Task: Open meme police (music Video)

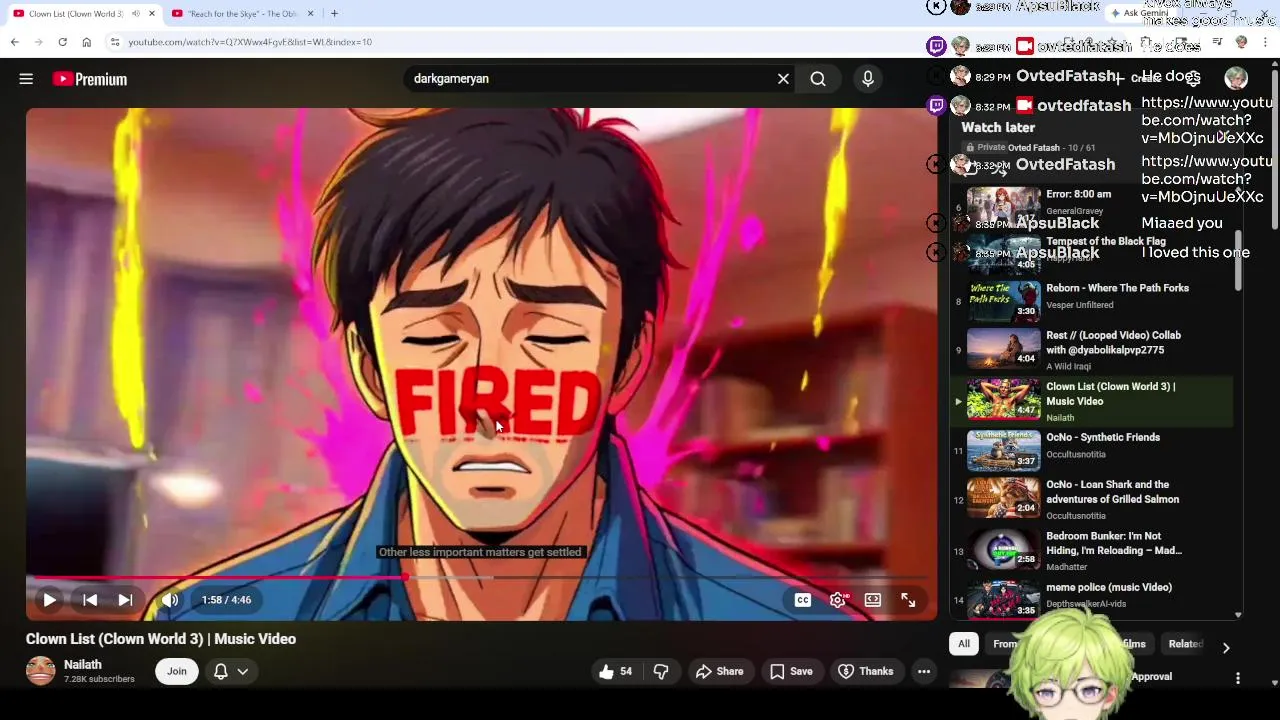Action: pos(1109,587)
